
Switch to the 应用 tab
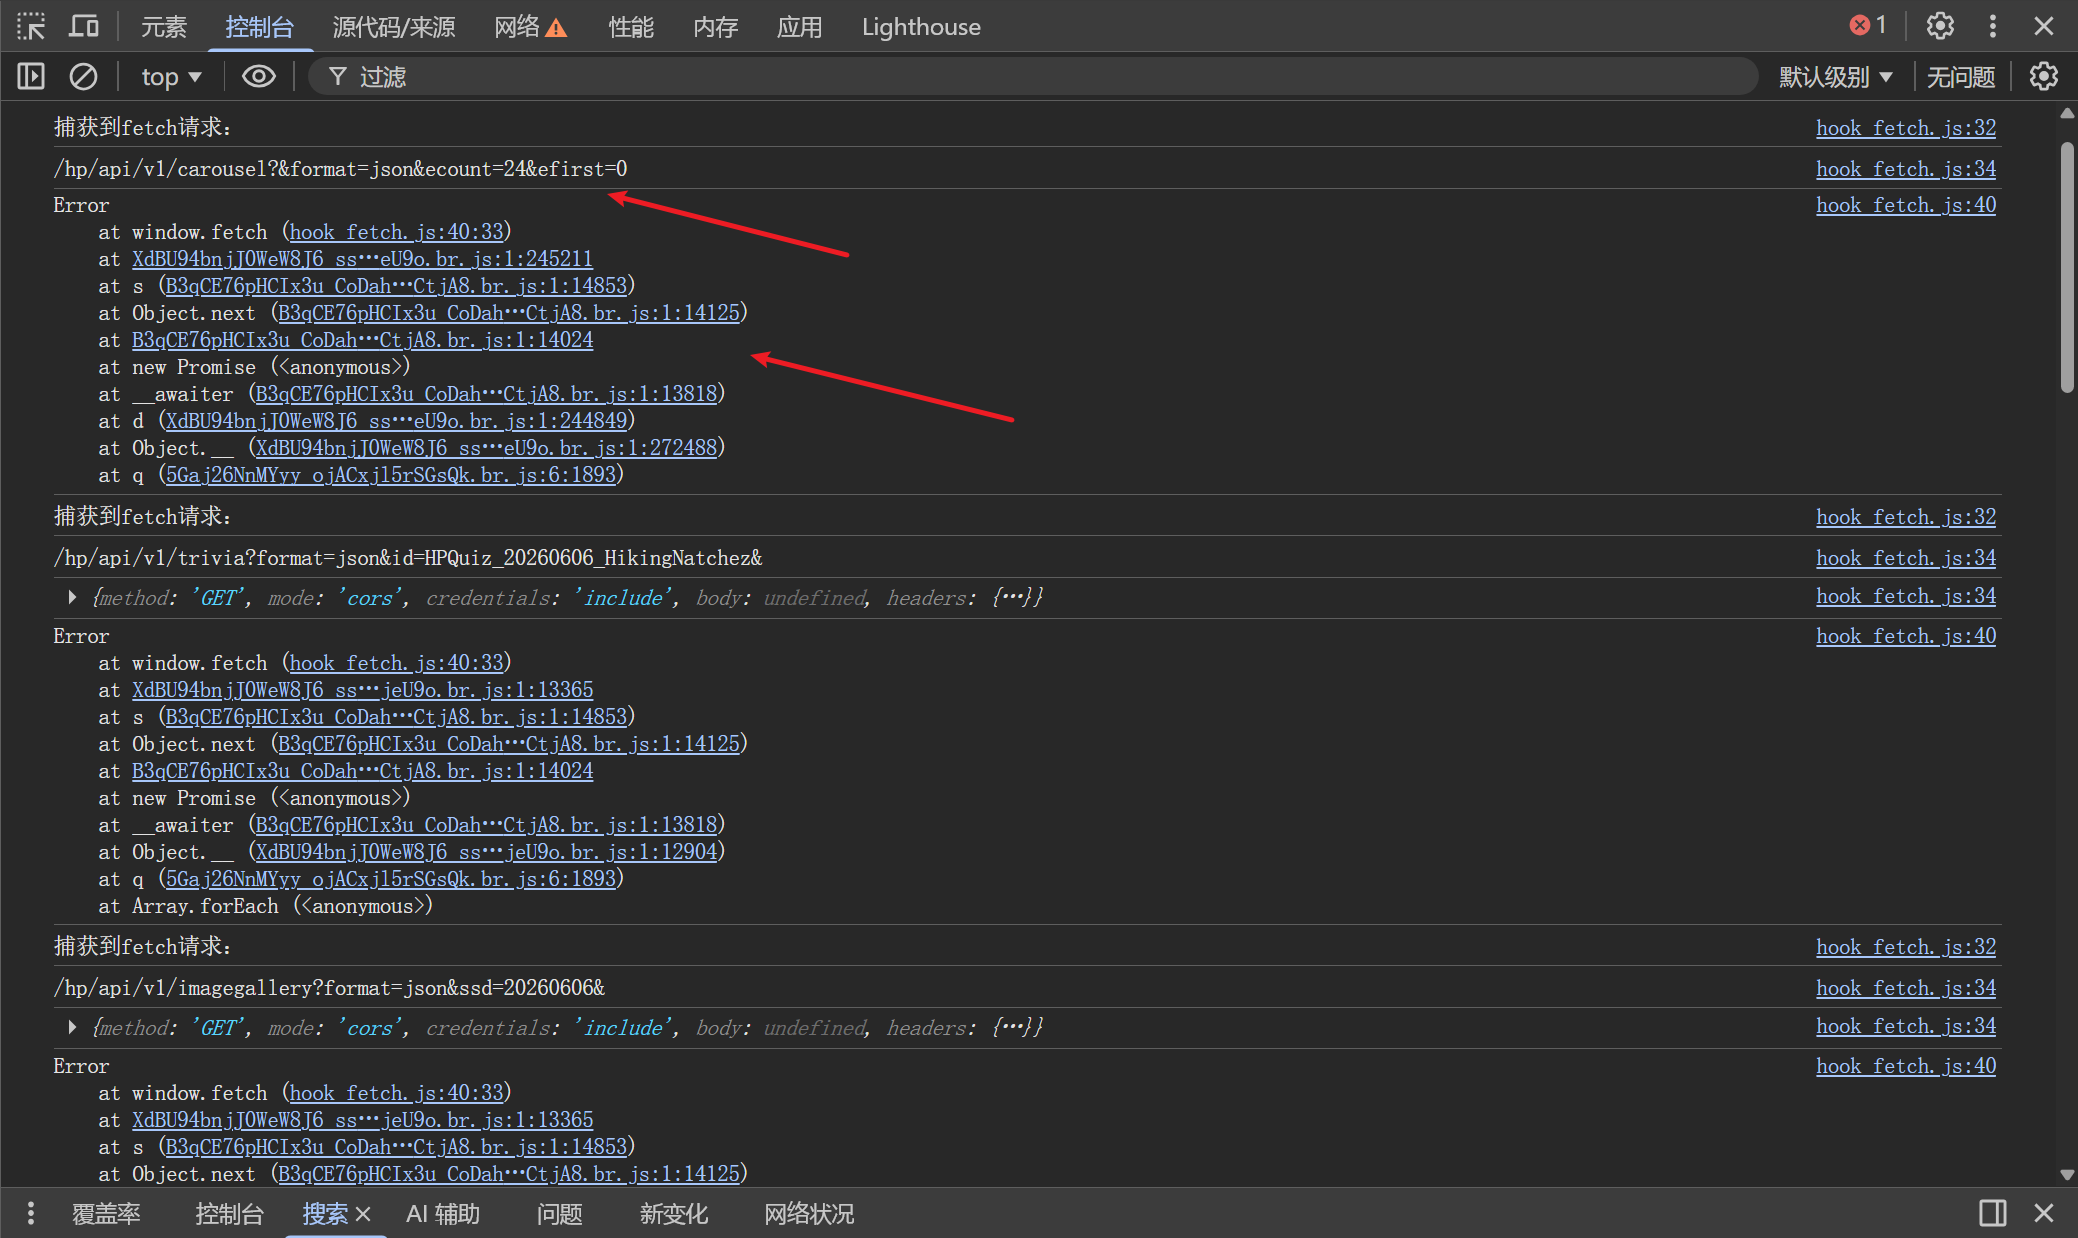[x=799, y=27]
